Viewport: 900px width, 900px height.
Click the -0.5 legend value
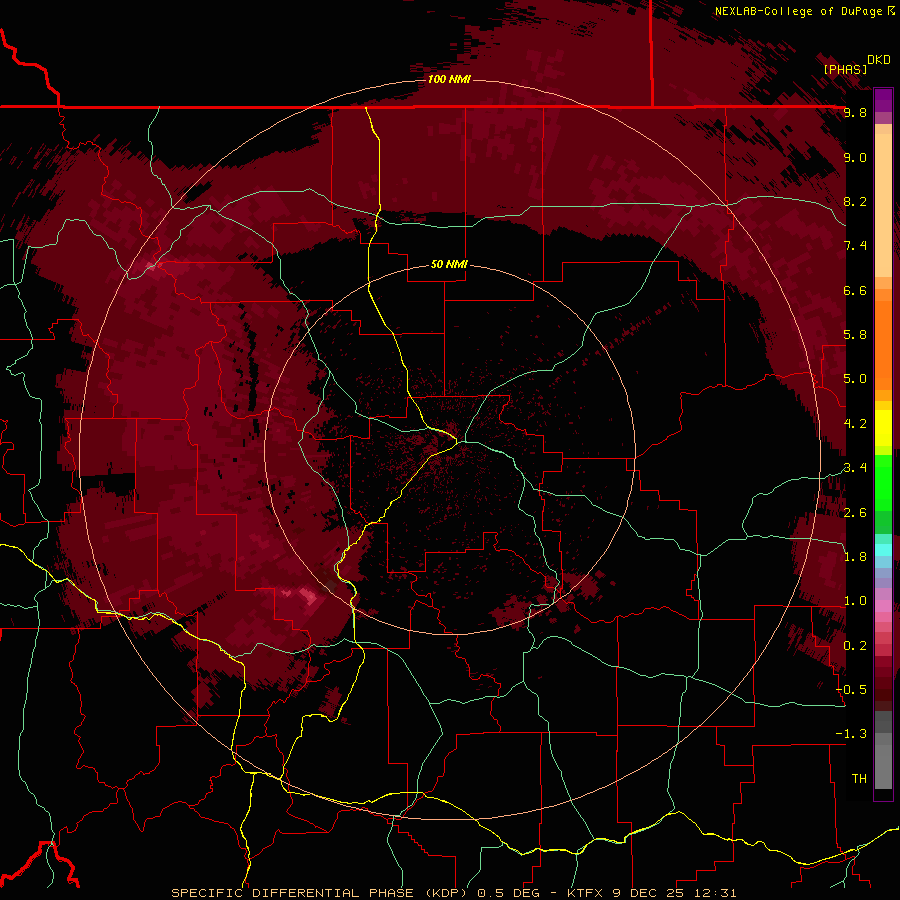(851, 690)
